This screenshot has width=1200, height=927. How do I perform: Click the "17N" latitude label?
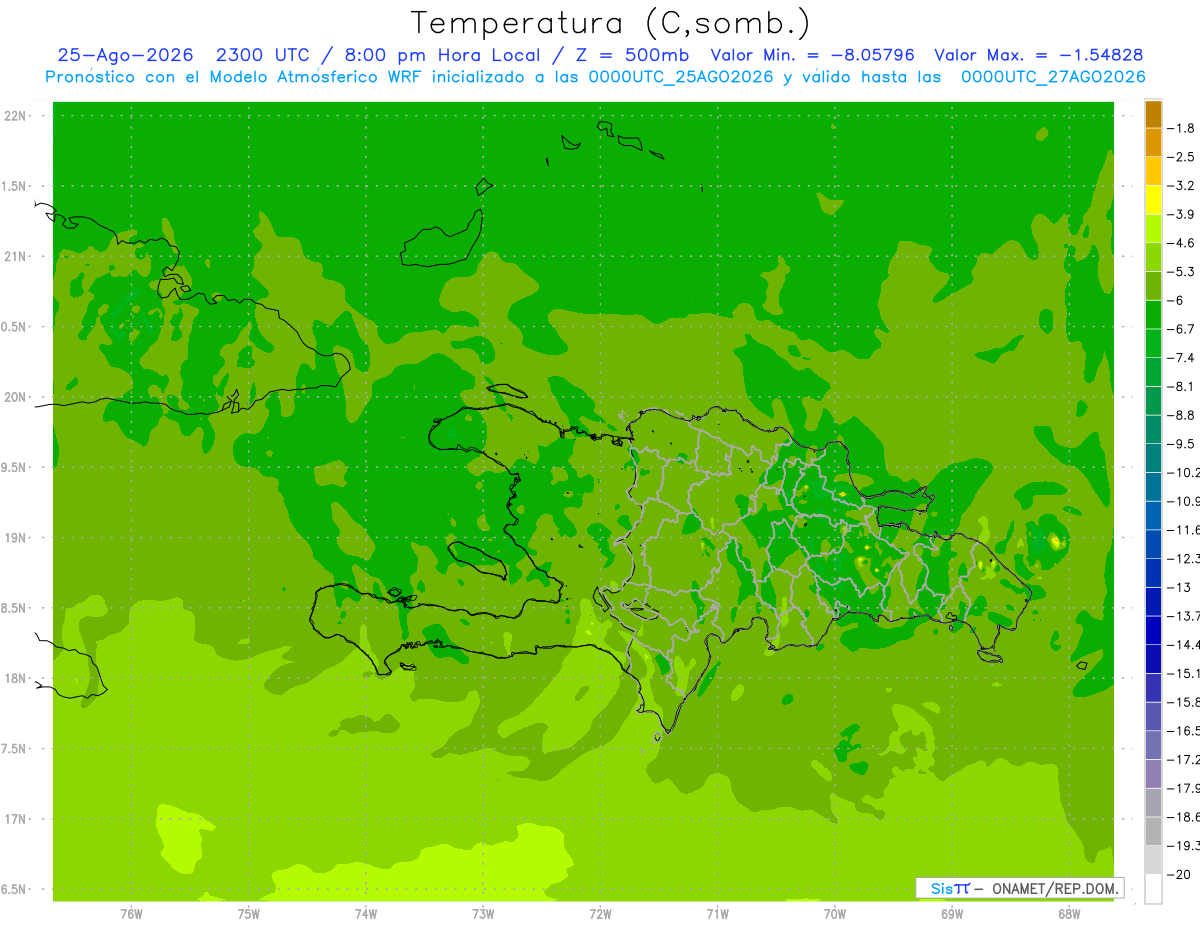click(16, 819)
